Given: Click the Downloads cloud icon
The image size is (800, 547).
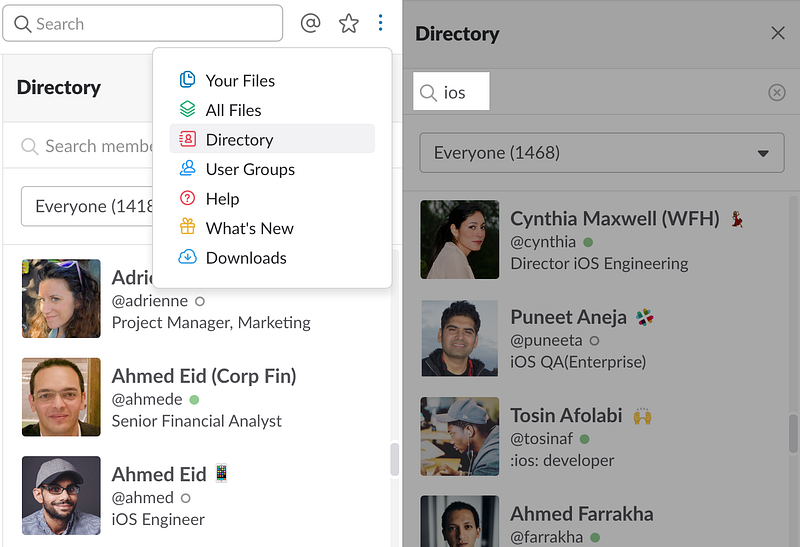Looking at the screenshot, I should click(187, 257).
